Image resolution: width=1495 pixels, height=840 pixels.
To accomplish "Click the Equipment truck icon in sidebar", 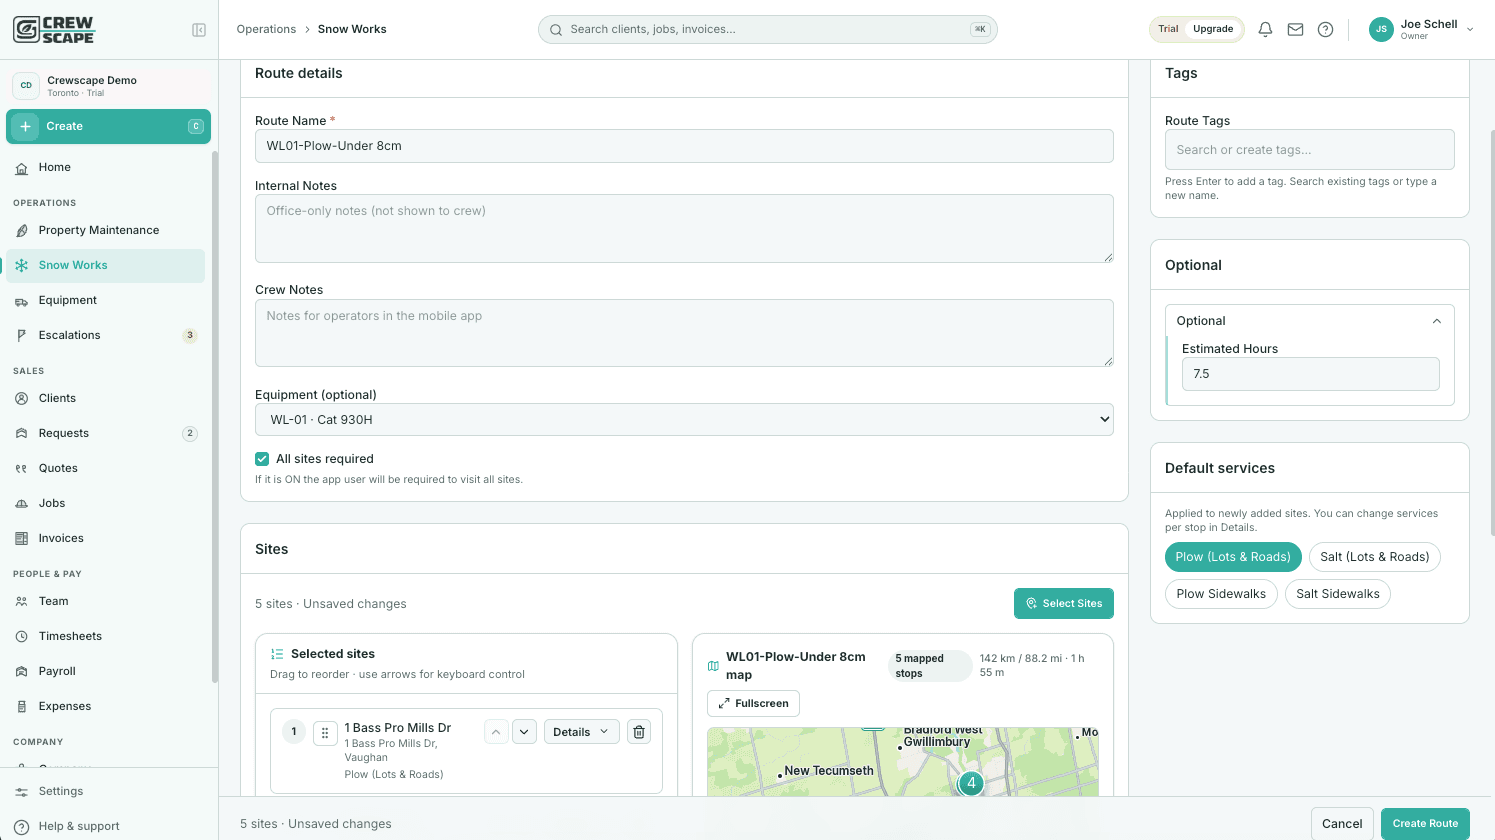I will [x=22, y=300].
